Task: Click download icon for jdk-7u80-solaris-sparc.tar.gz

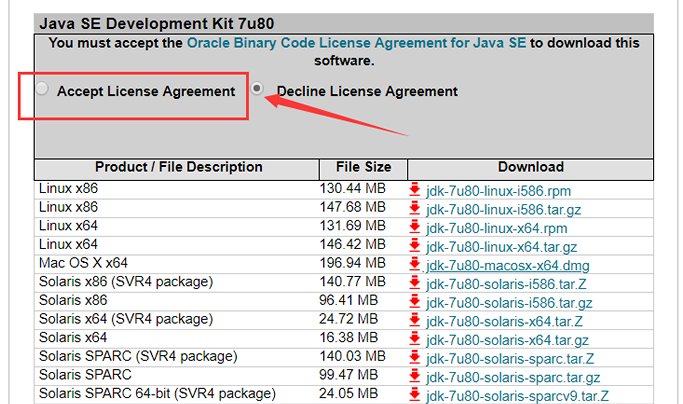Action: 415,377
